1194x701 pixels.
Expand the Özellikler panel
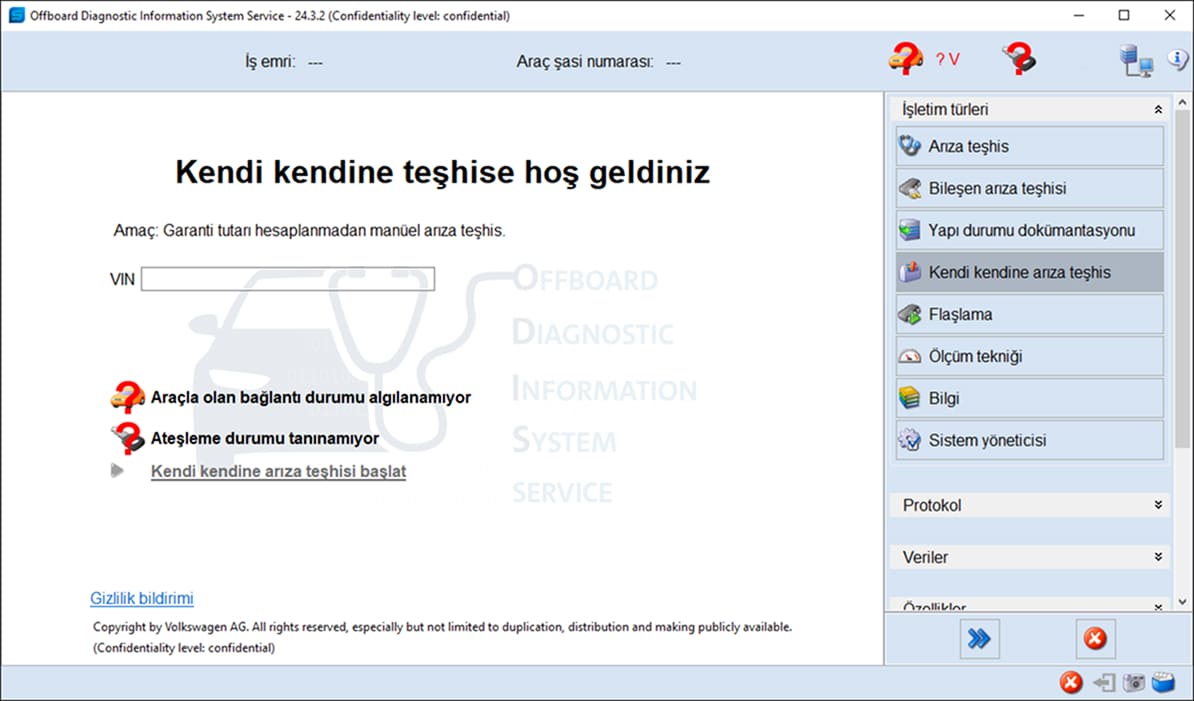coord(1157,607)
